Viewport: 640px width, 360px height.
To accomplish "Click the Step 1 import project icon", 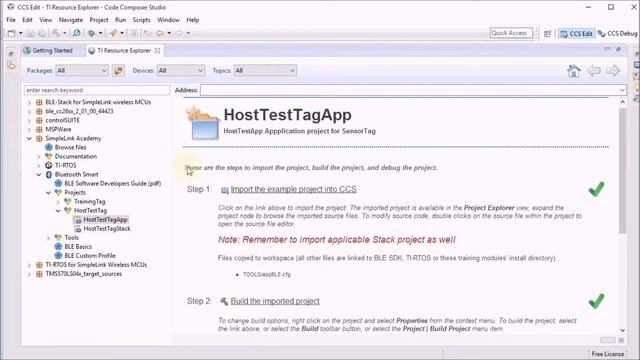I will [x=224, y=190].
